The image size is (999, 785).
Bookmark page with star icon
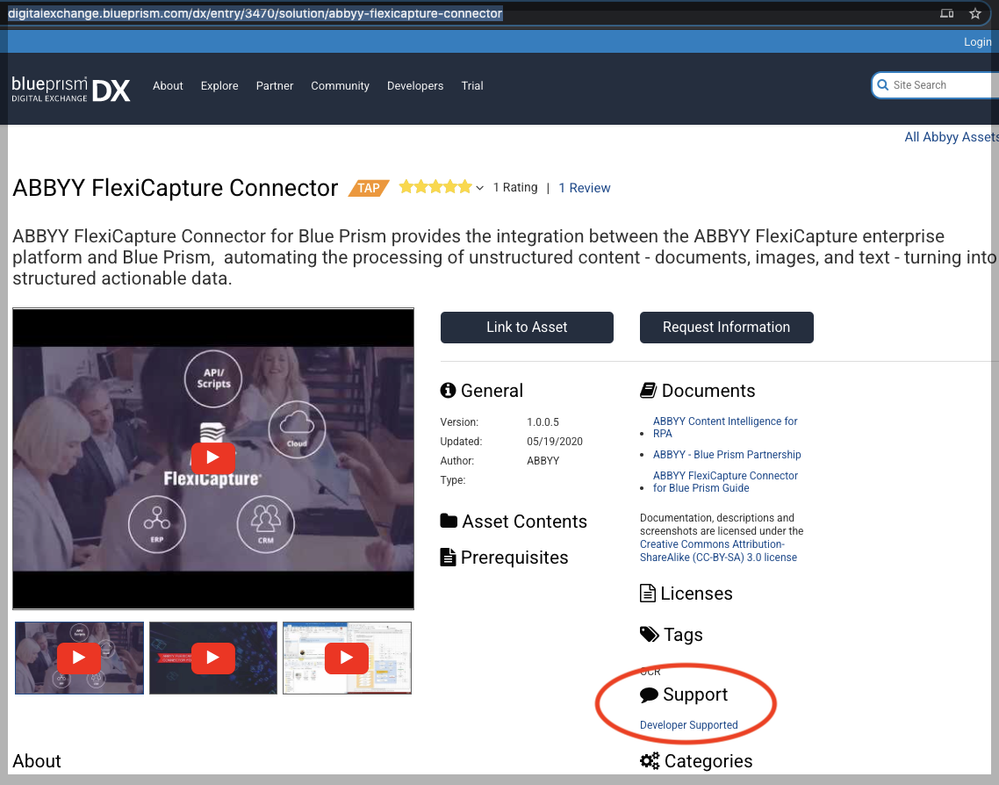[x=975, y=13]
